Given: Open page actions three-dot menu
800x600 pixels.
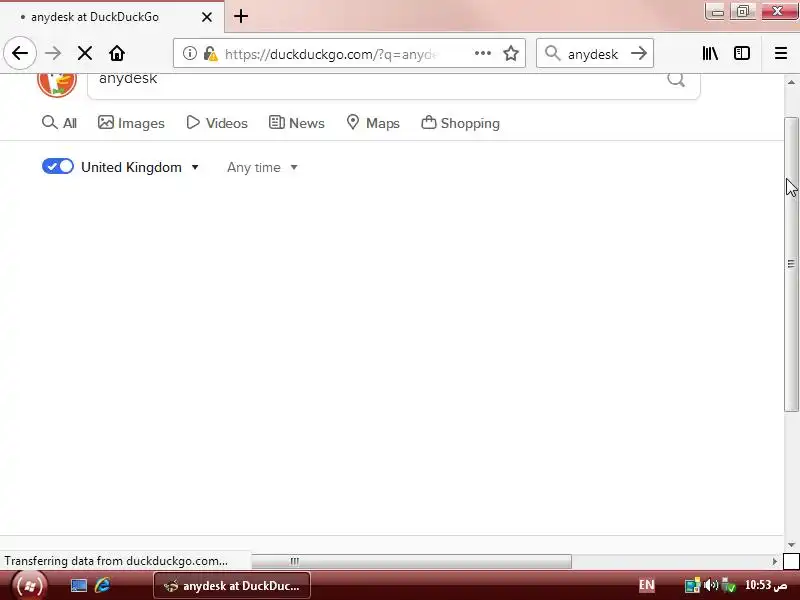Looking at the screenshot, I should pyautogui.click(x=483, y=53).
